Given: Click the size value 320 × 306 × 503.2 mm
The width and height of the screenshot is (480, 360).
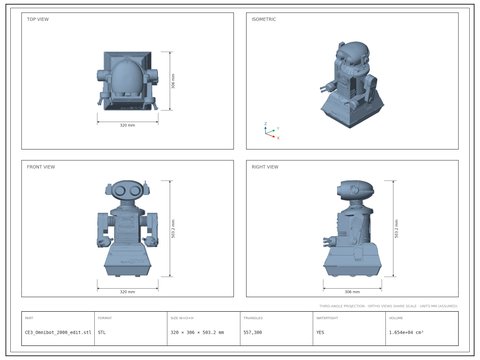Looking at the screenshot, I should tap(197, 332).
